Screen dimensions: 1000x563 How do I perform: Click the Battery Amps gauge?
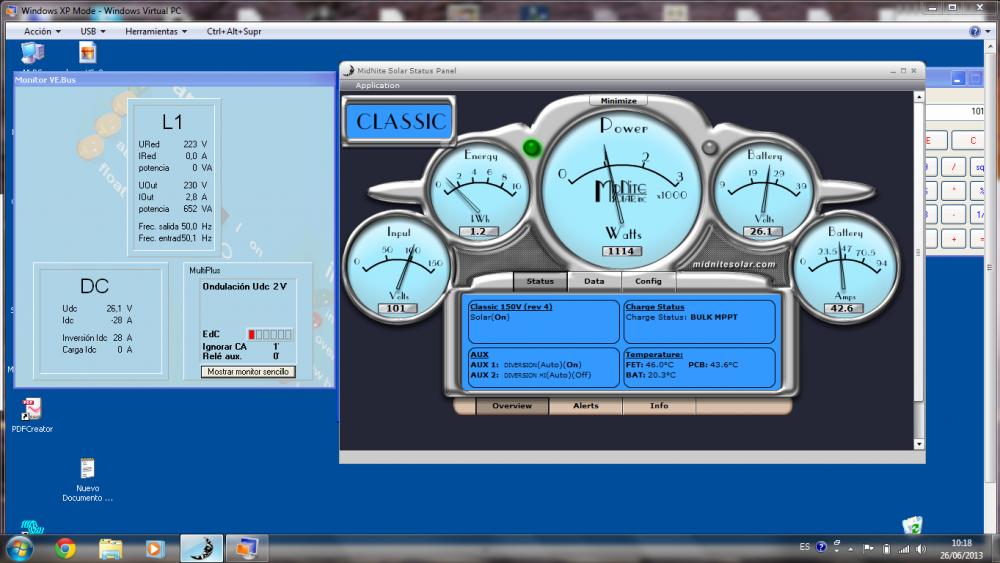845,267
